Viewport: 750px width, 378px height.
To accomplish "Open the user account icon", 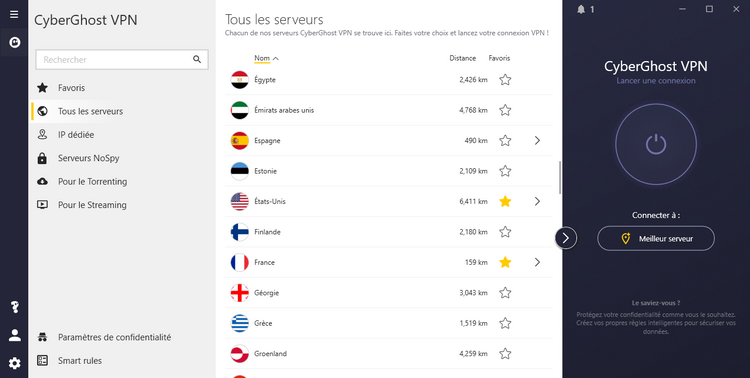I will (14, 335).
